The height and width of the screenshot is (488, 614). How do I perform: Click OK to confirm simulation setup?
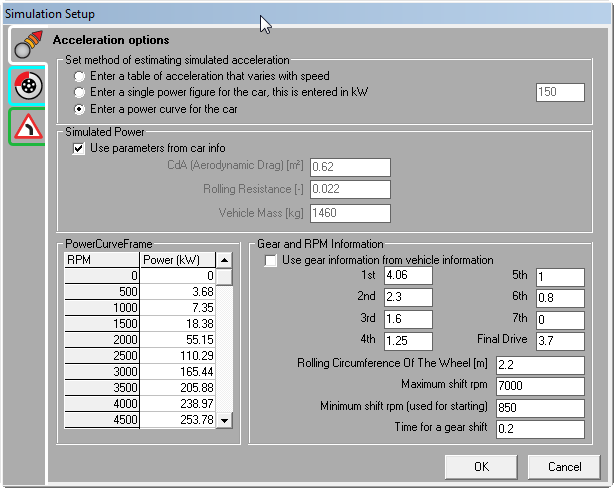(x=481, y=466)
